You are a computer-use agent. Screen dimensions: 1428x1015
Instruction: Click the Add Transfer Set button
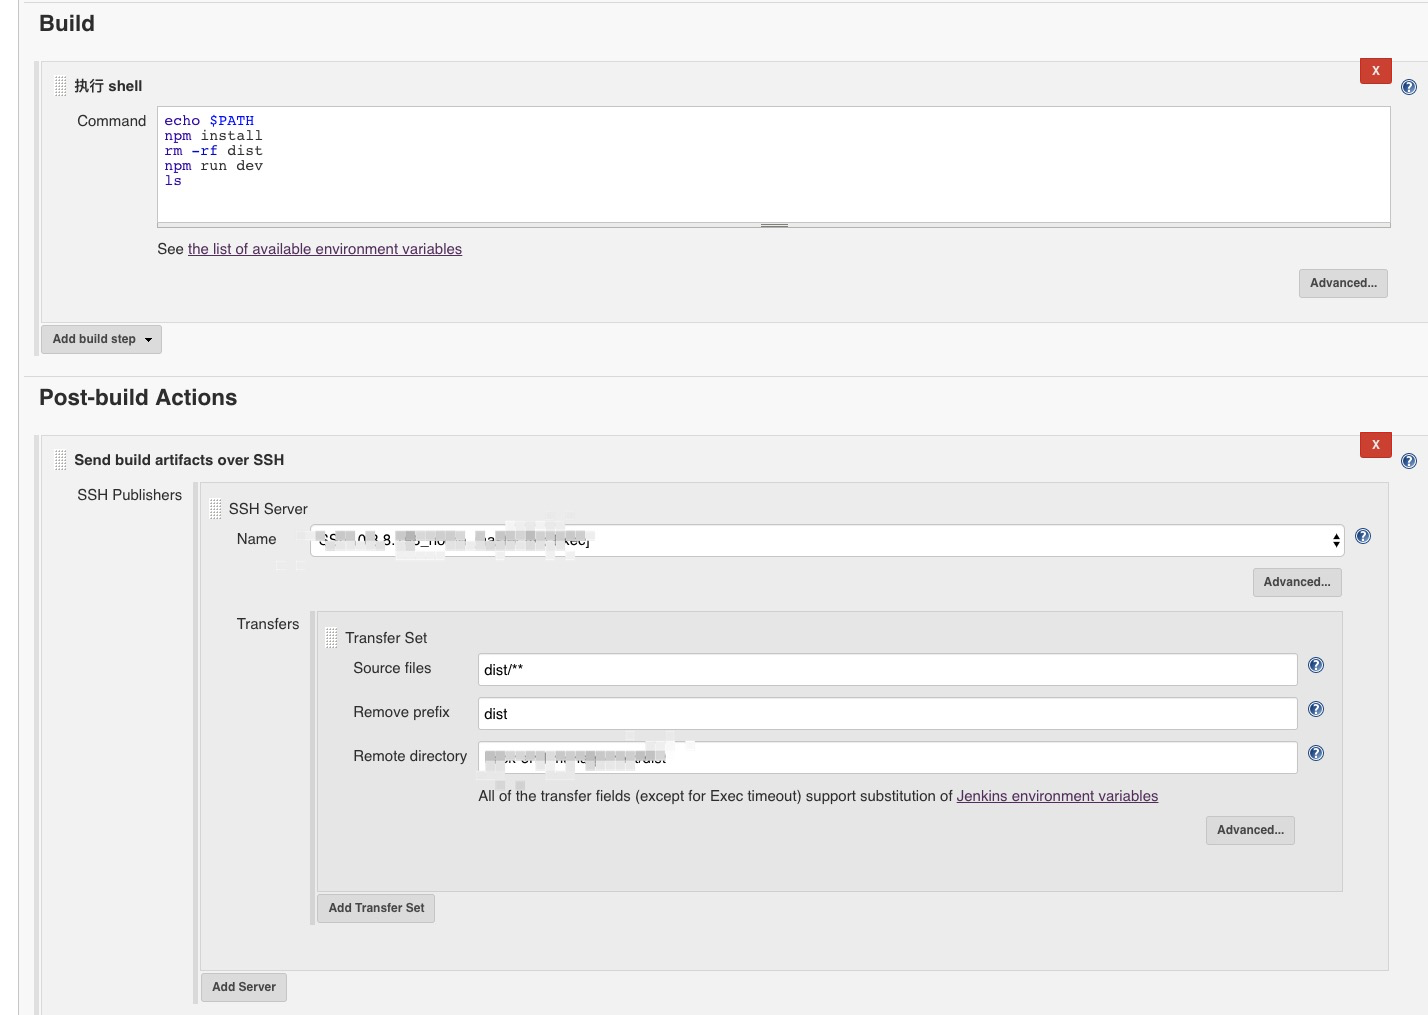(376, 908)
